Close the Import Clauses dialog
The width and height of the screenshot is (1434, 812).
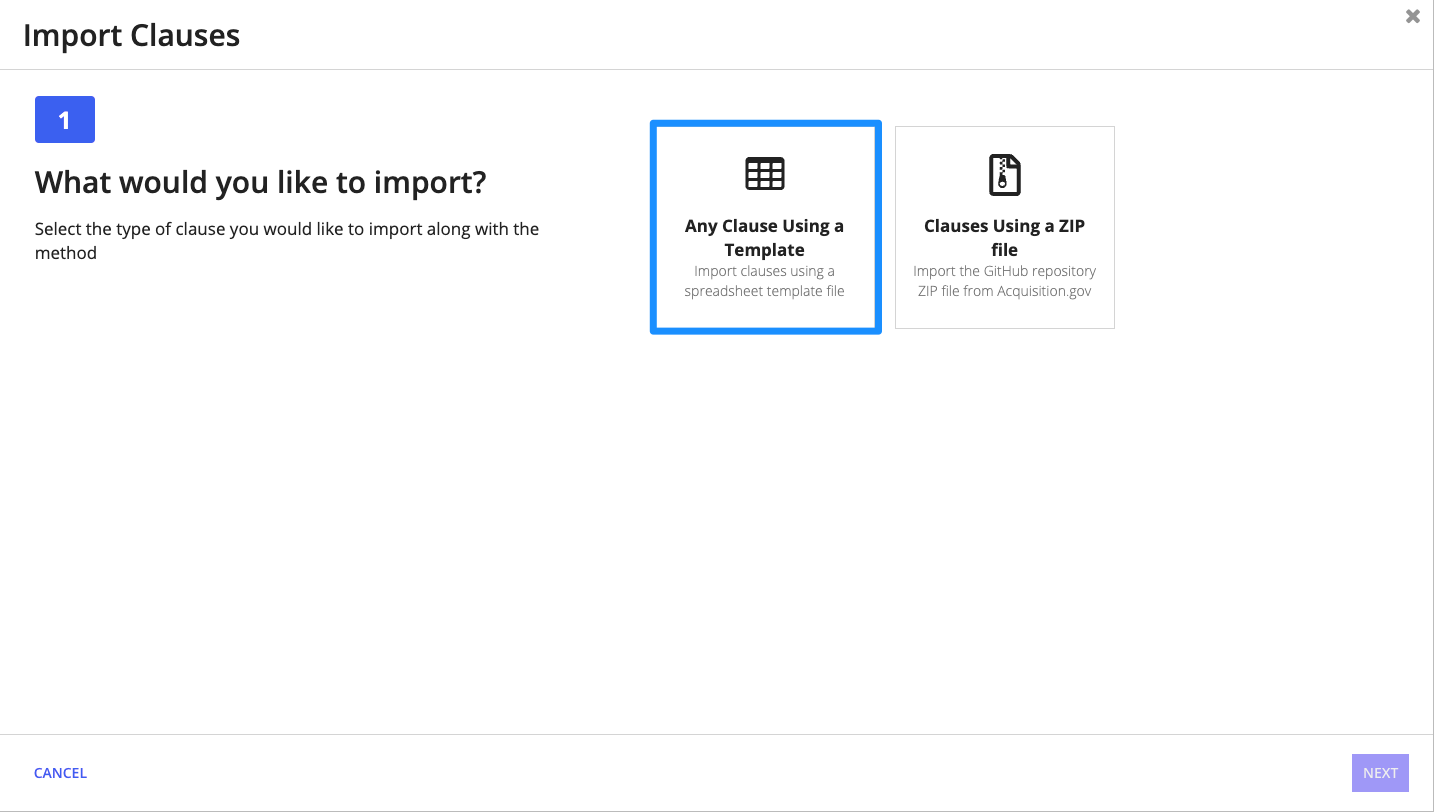pos(1412,16)
